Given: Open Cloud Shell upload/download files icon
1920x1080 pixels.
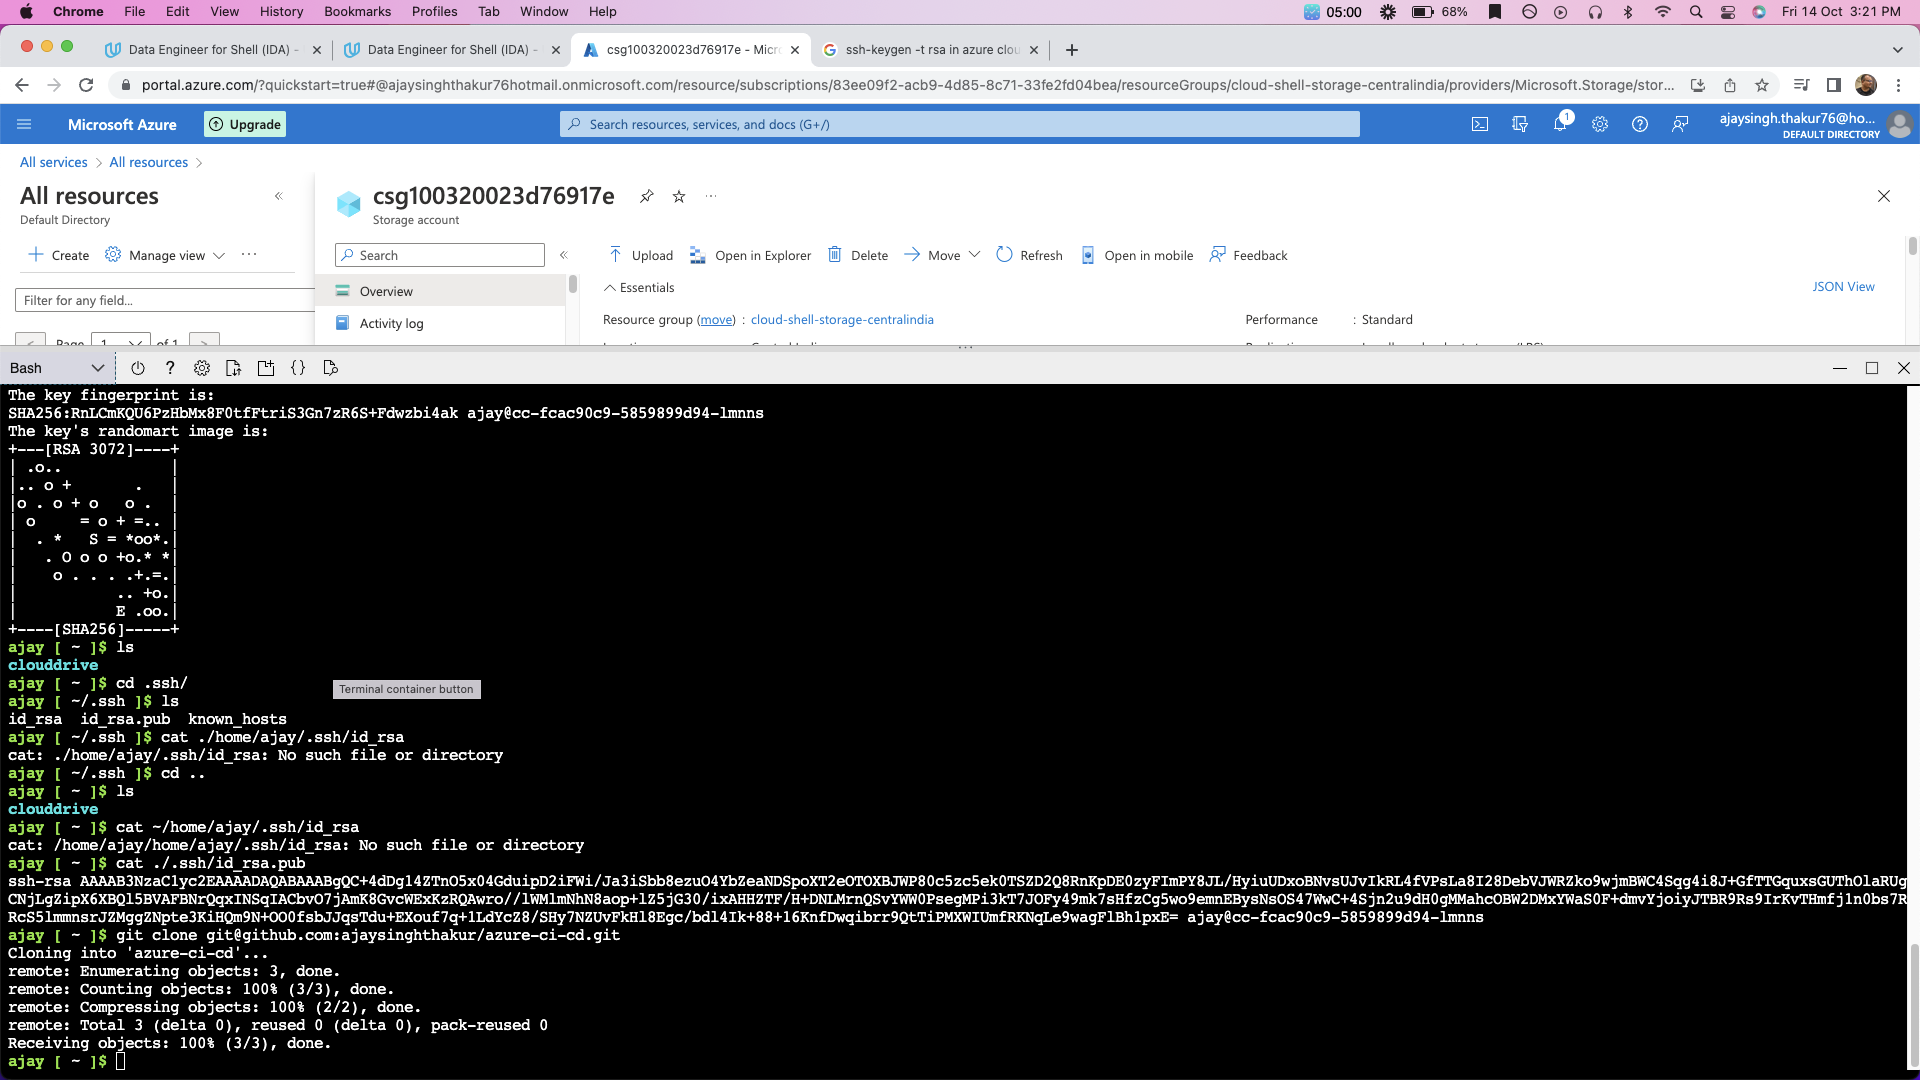Looking at the screenshot, I should (x=234, y=368).
